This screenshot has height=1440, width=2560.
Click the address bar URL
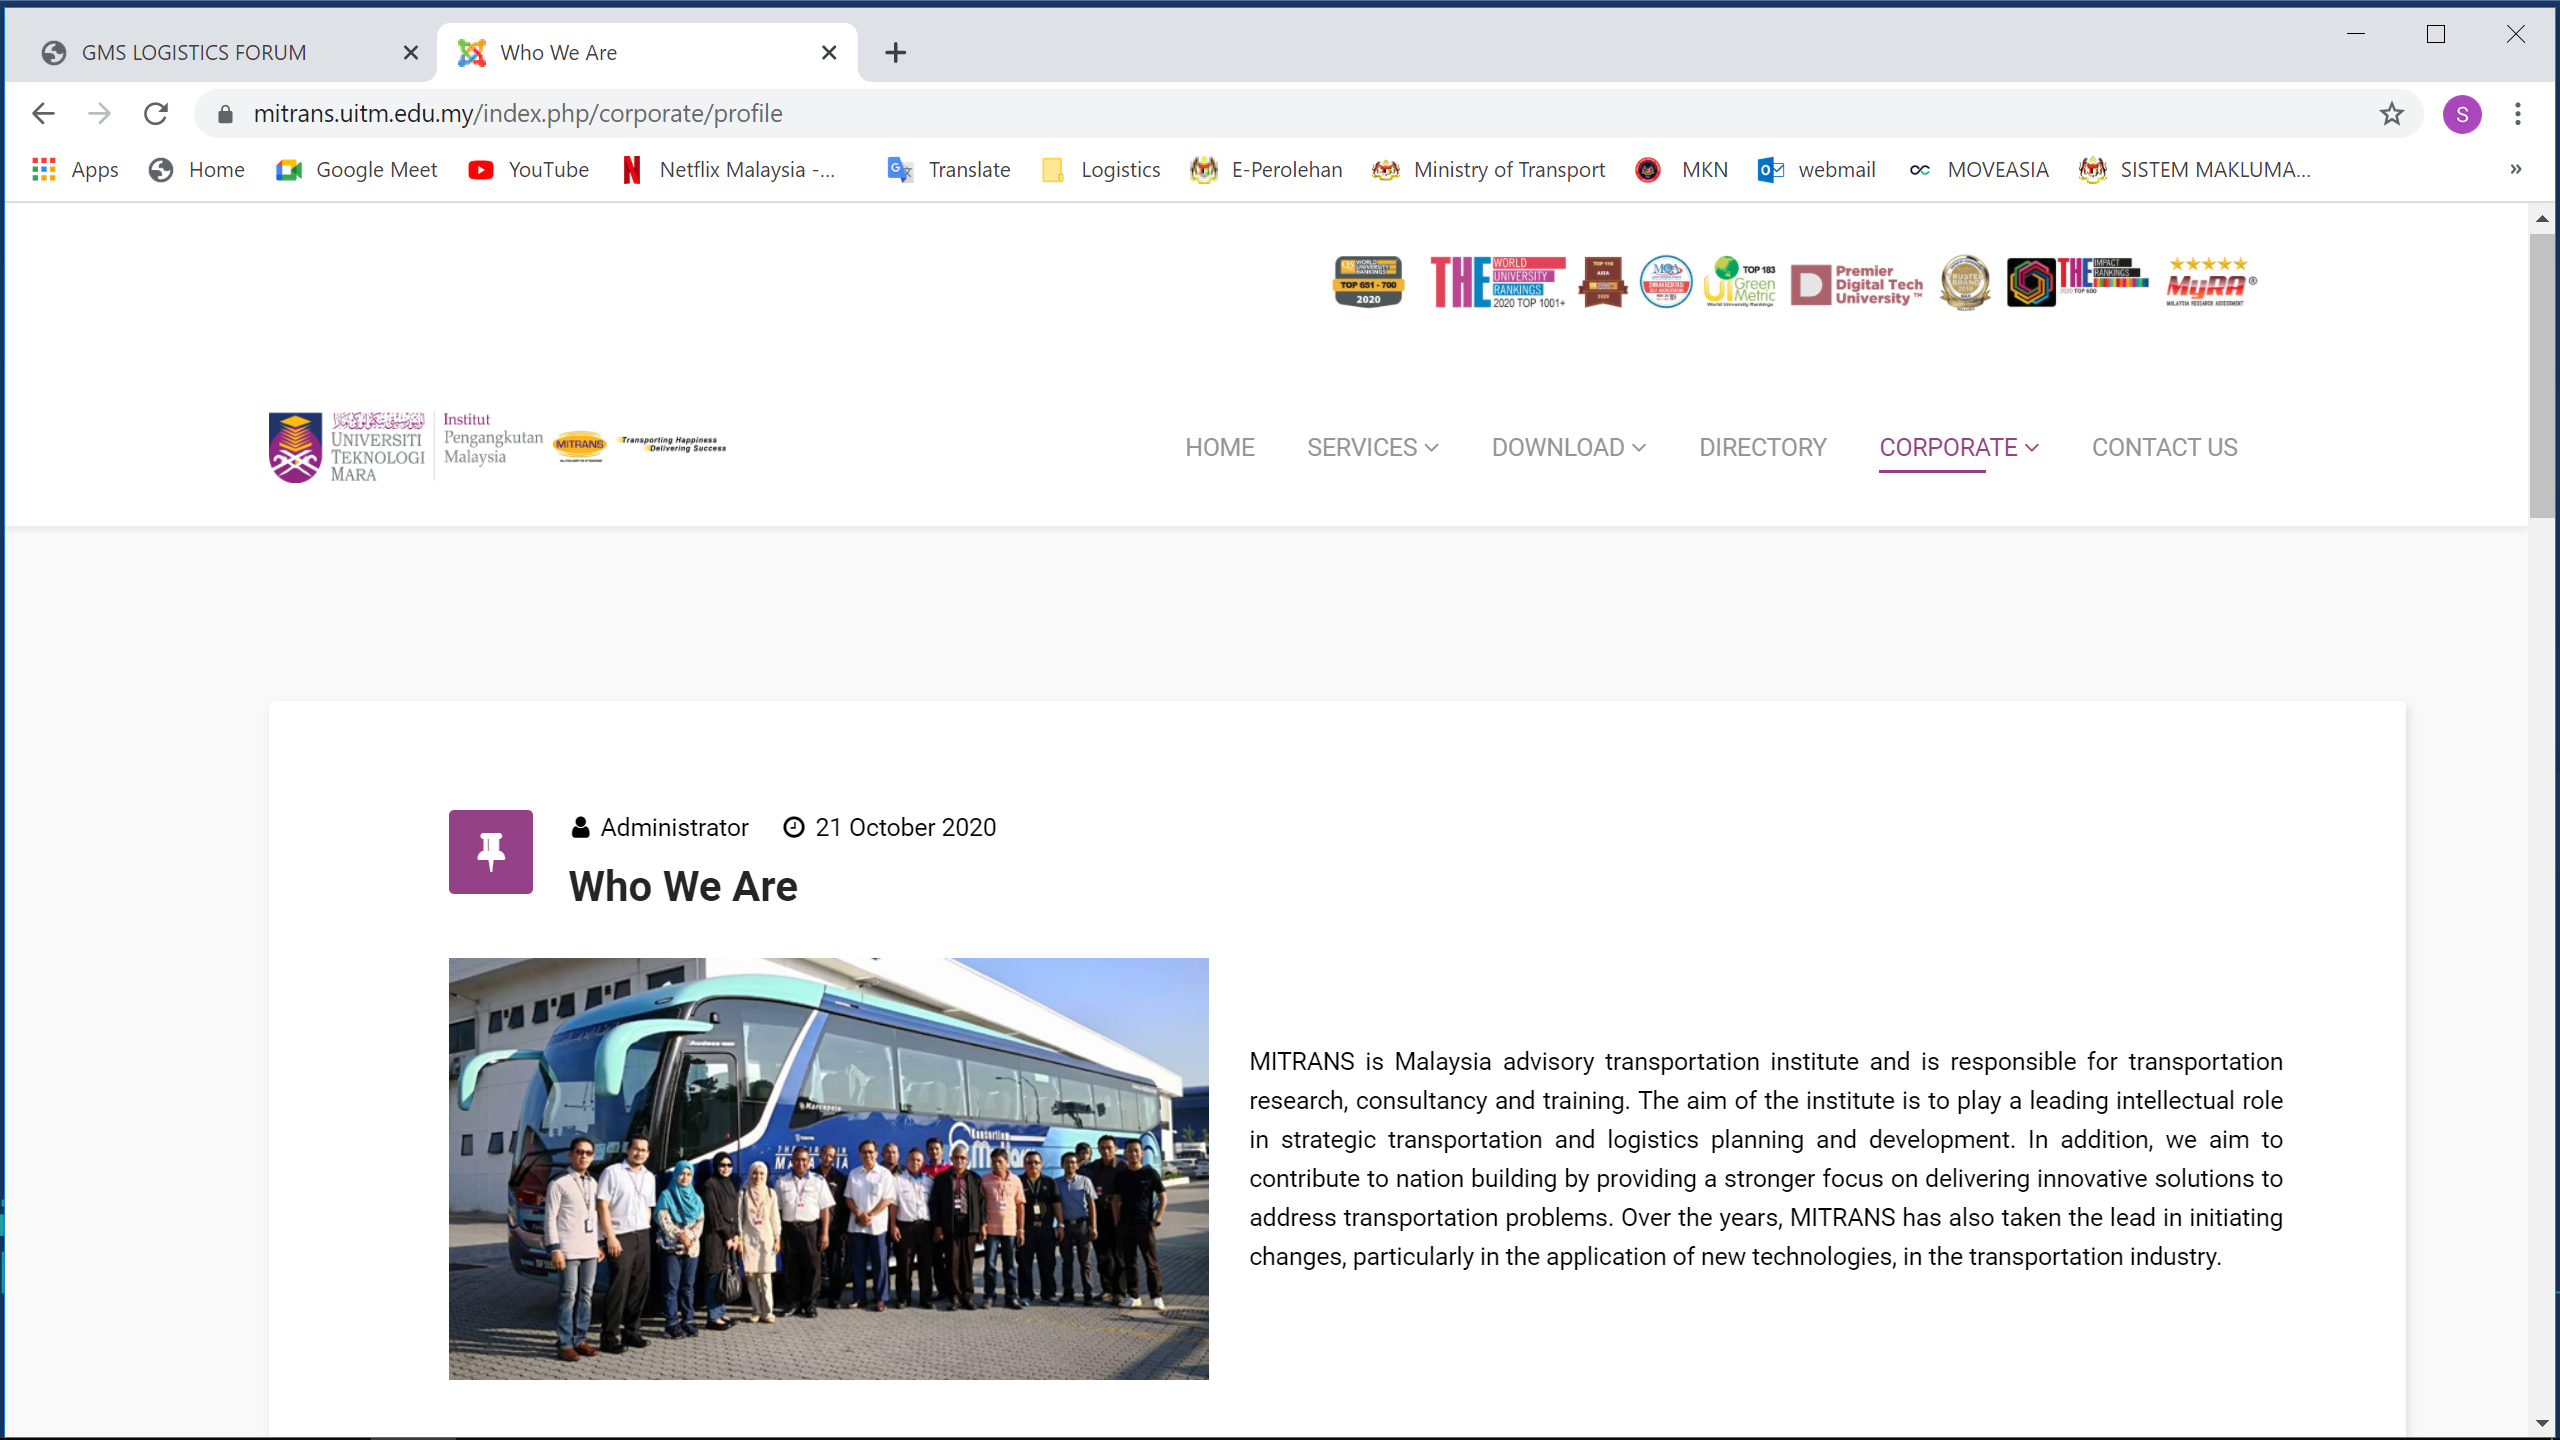[518, 114]
